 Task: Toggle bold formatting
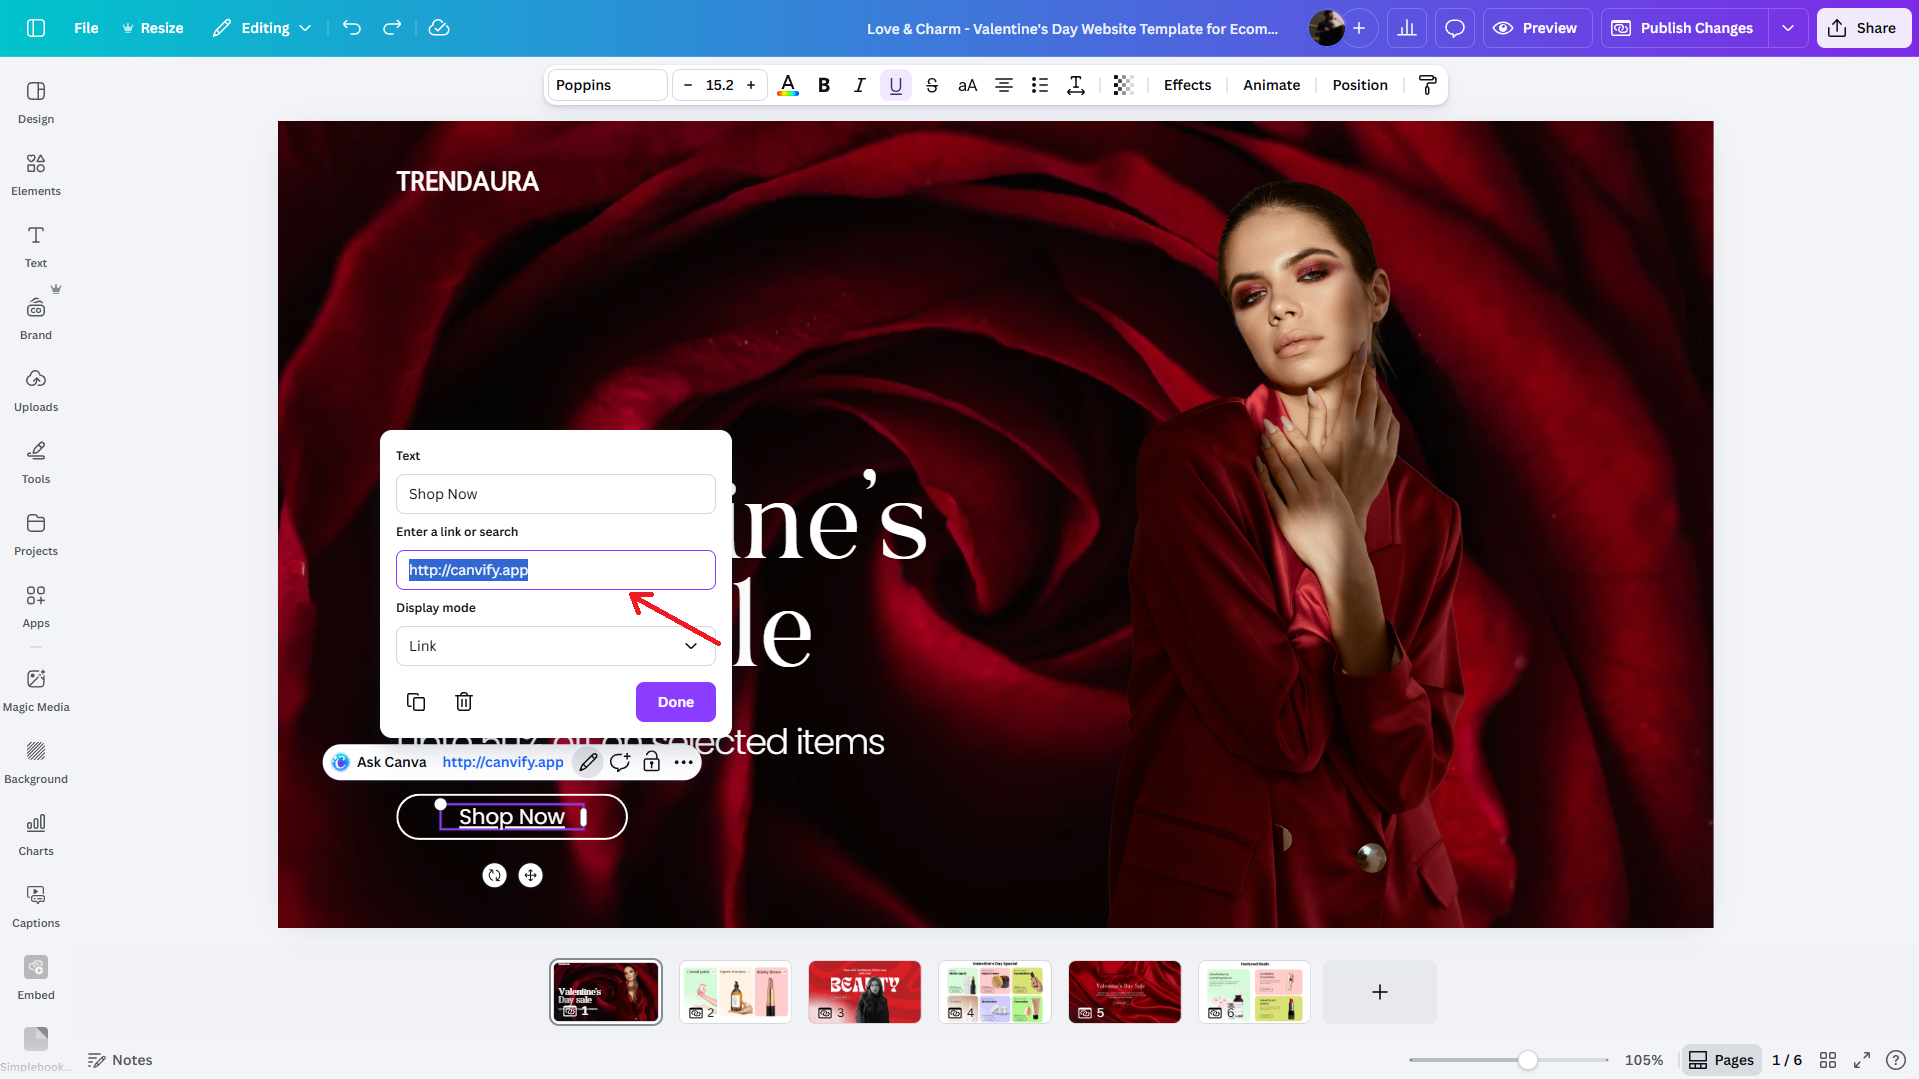coord(824,85)
